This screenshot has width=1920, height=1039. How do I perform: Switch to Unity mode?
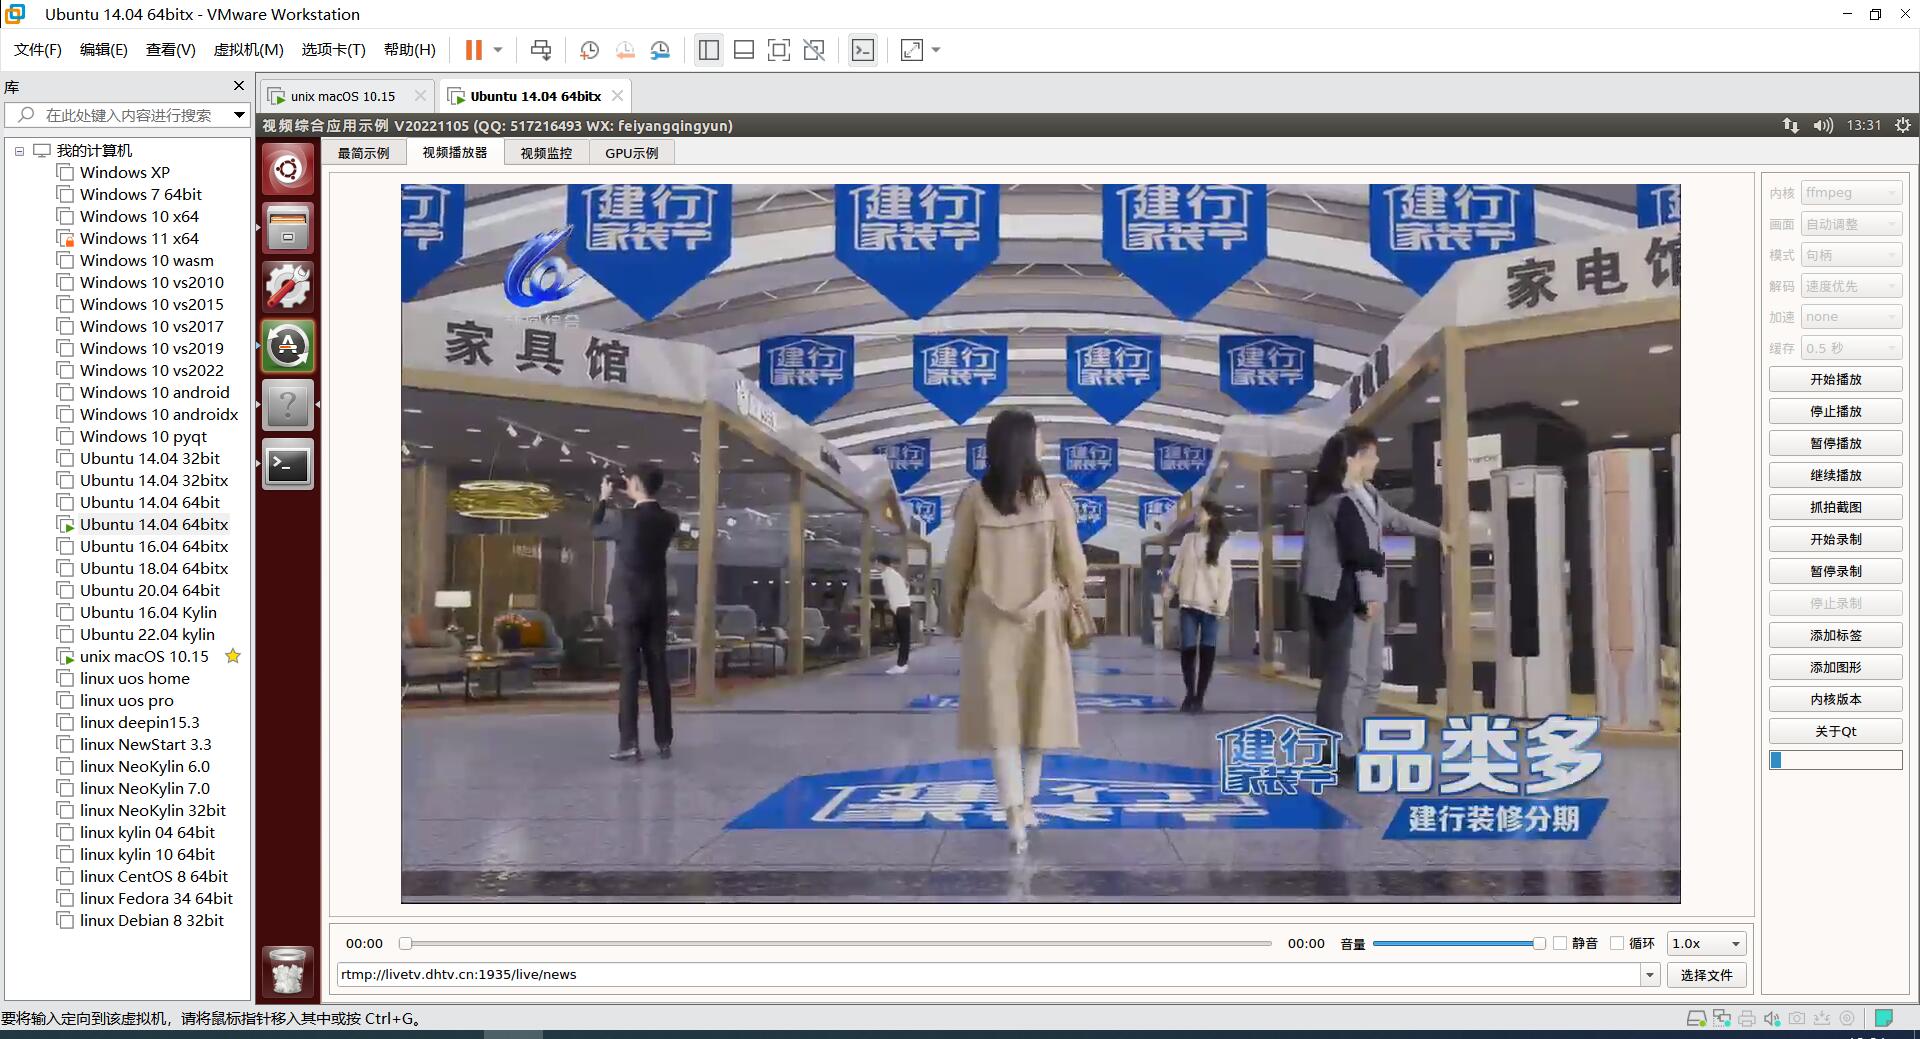tap(814, 50)
